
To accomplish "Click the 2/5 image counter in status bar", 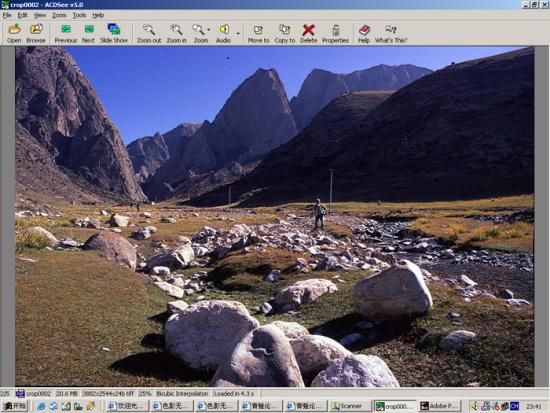I will pos(6,394).
